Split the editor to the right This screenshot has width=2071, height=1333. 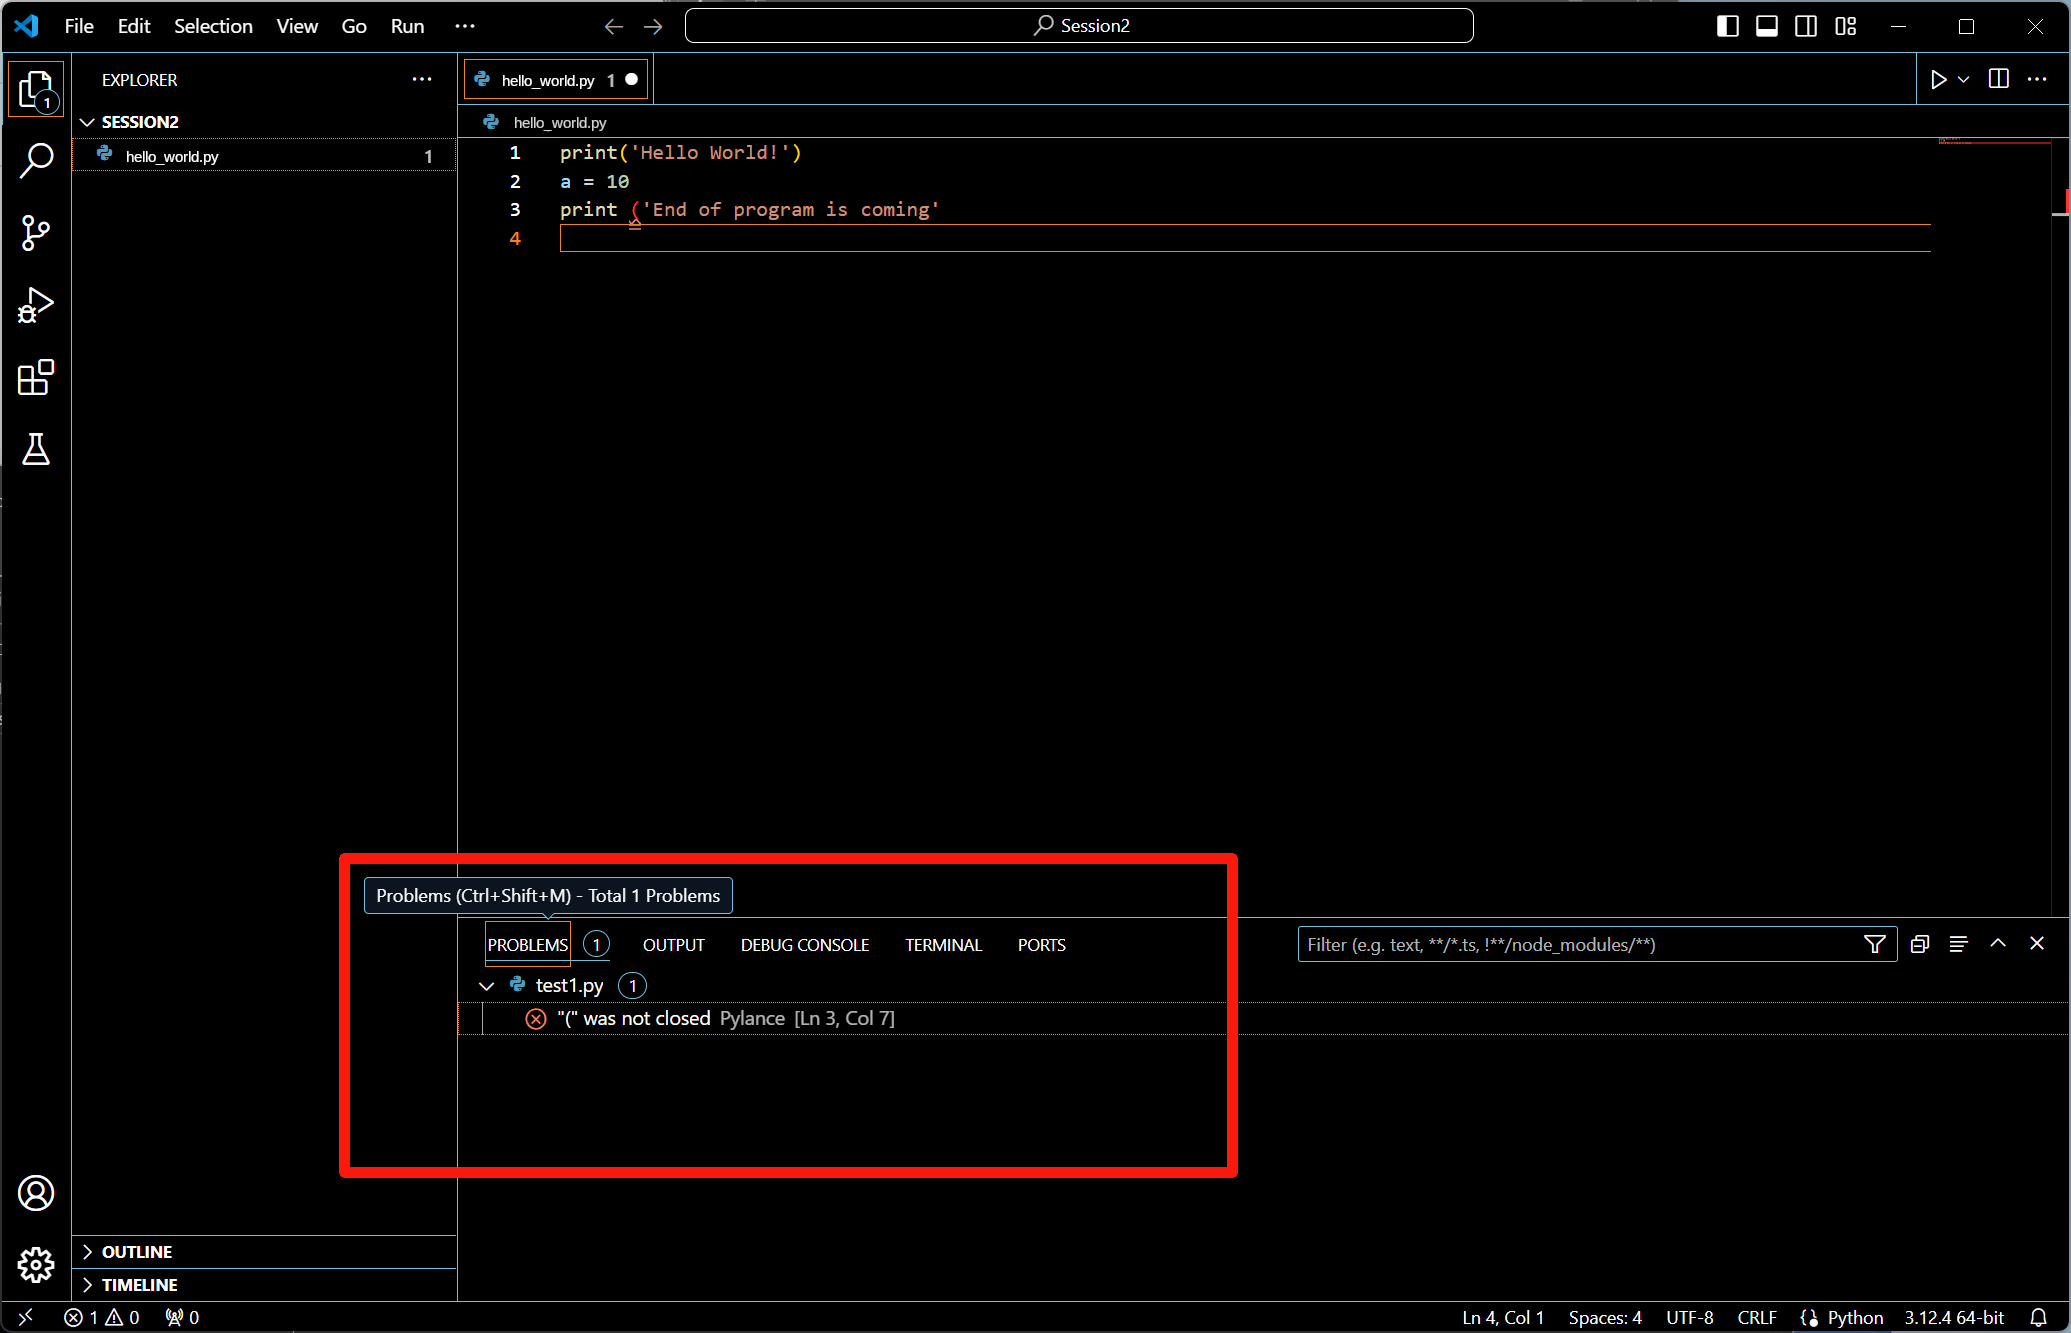[x=1998, y=79]
